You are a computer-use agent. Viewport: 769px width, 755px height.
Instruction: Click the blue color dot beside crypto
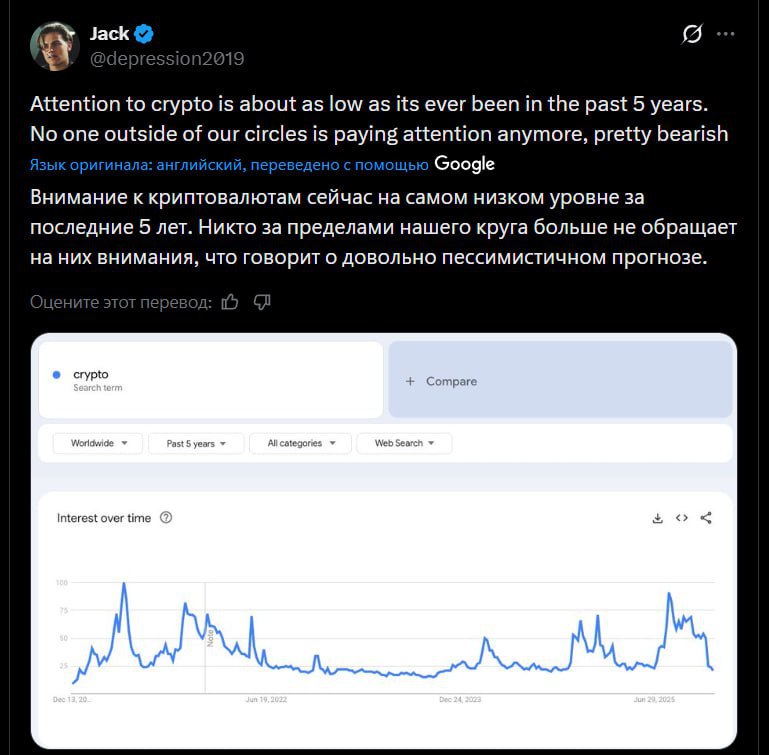click(56, 375)
